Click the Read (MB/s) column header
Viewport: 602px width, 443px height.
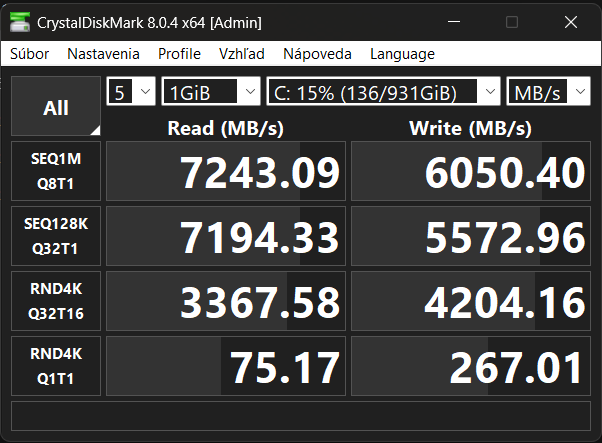[226, 128]
